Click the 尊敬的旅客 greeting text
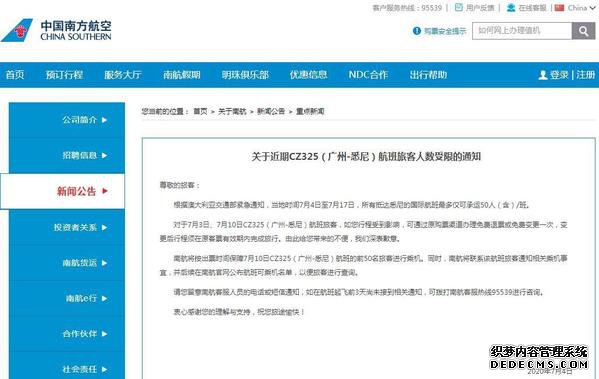The width and height of the screenshot is (599, 379). [x=180, y=185]
